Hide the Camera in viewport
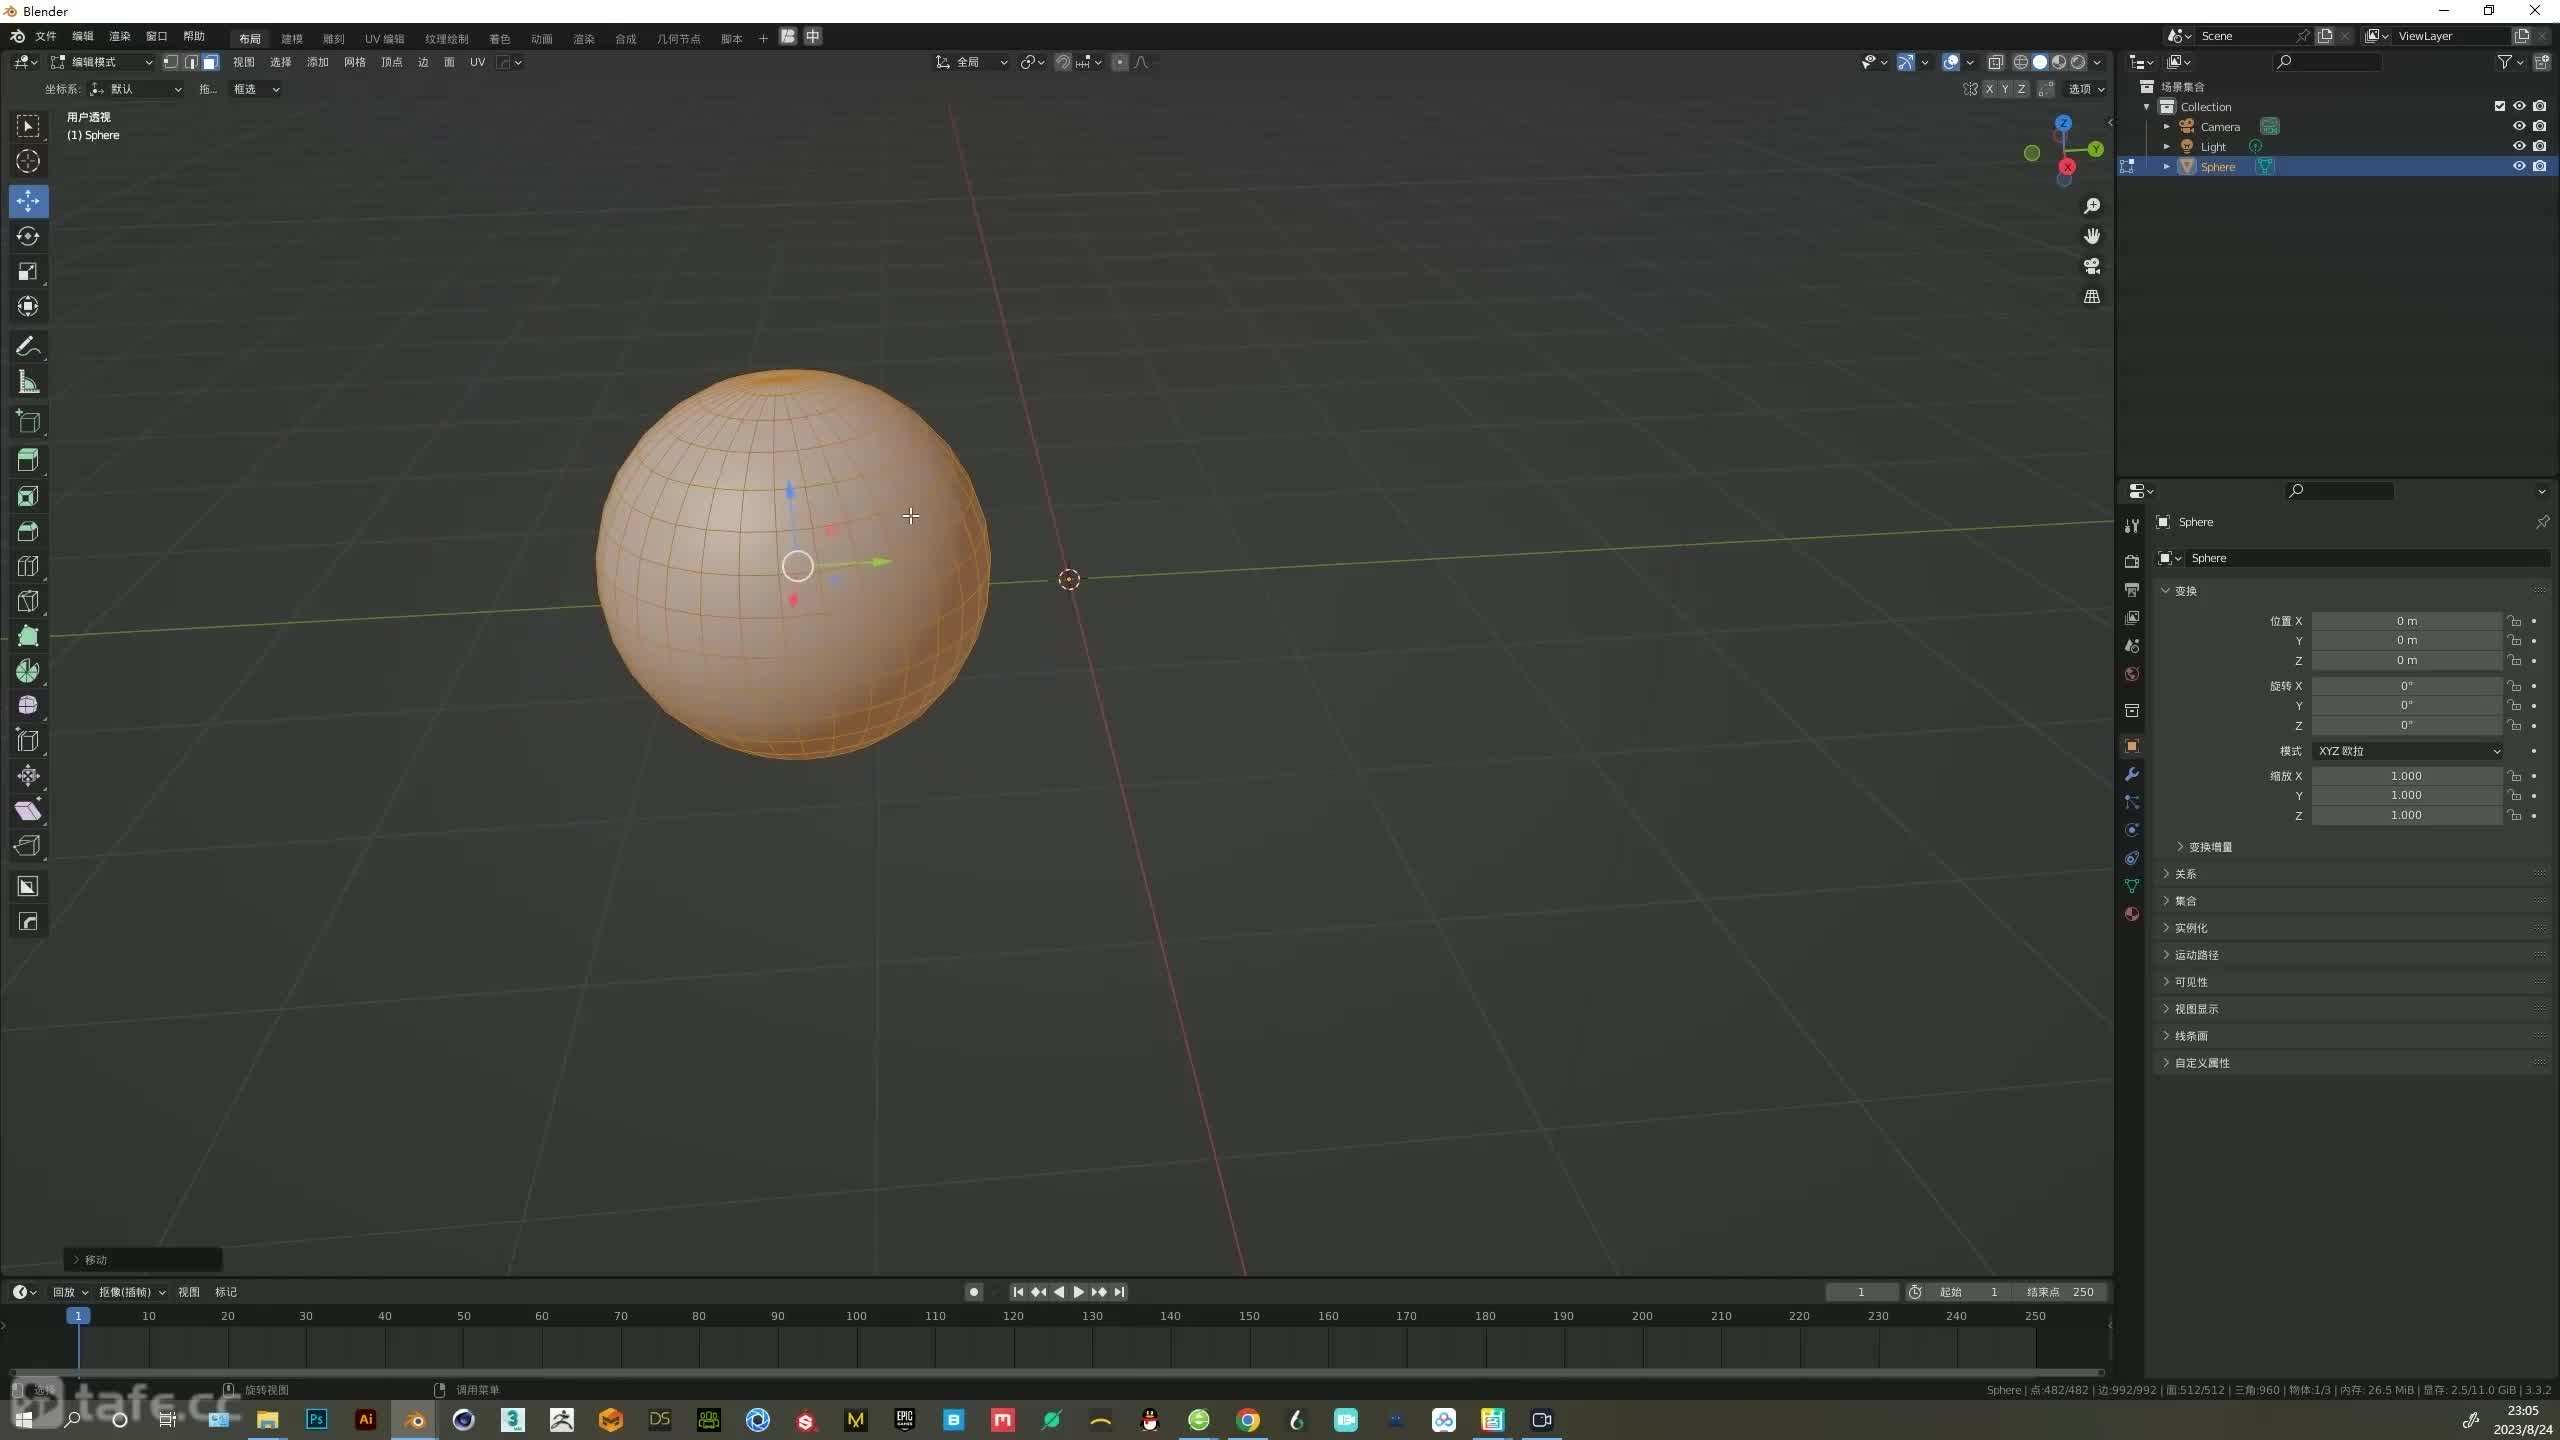2560x1440 pixels. tap(2519, 126)
